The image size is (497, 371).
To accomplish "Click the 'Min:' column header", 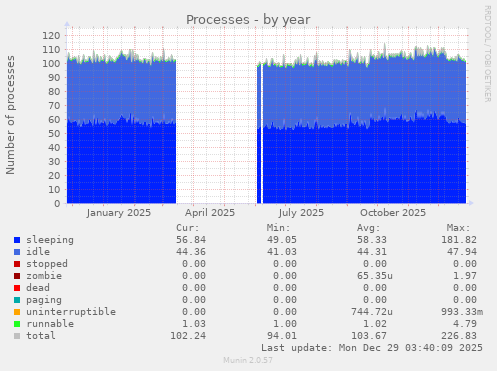I will tap(278, 228).
